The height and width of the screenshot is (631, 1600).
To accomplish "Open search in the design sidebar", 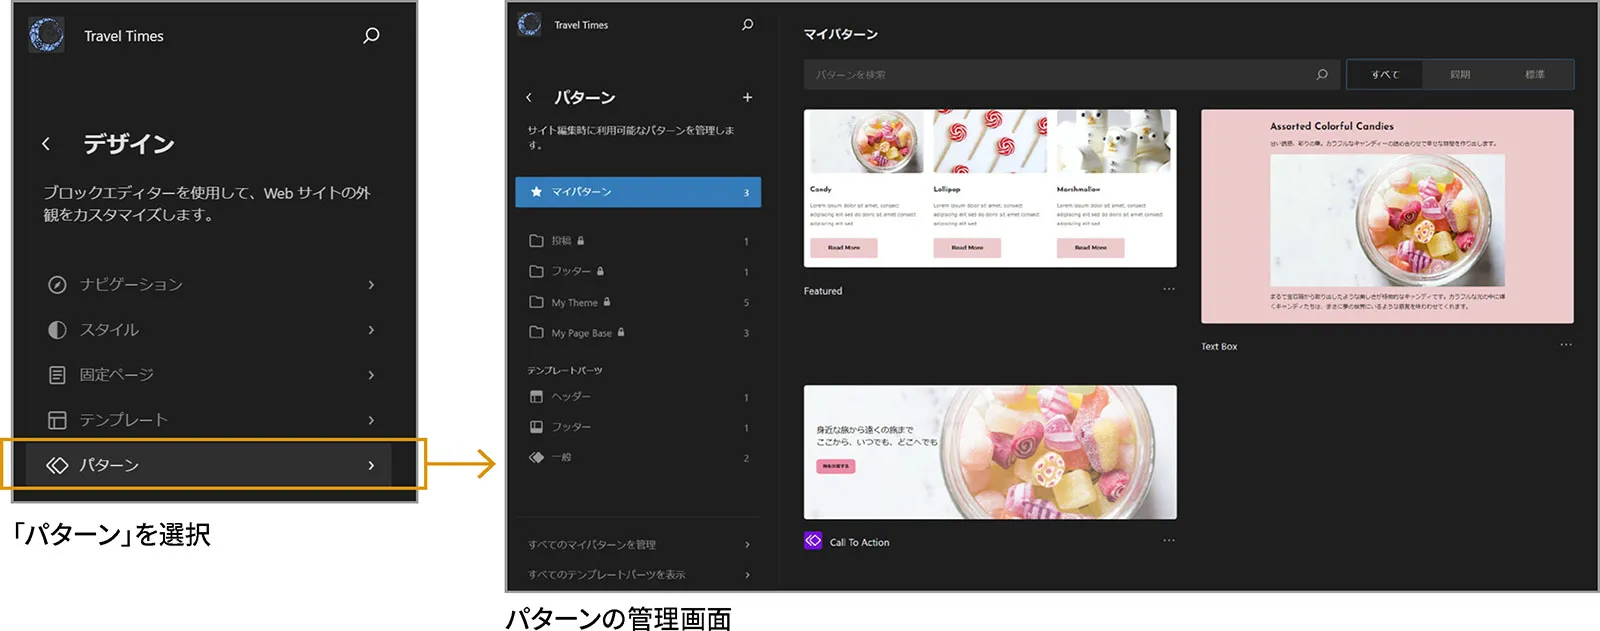I will click(371, 36).
